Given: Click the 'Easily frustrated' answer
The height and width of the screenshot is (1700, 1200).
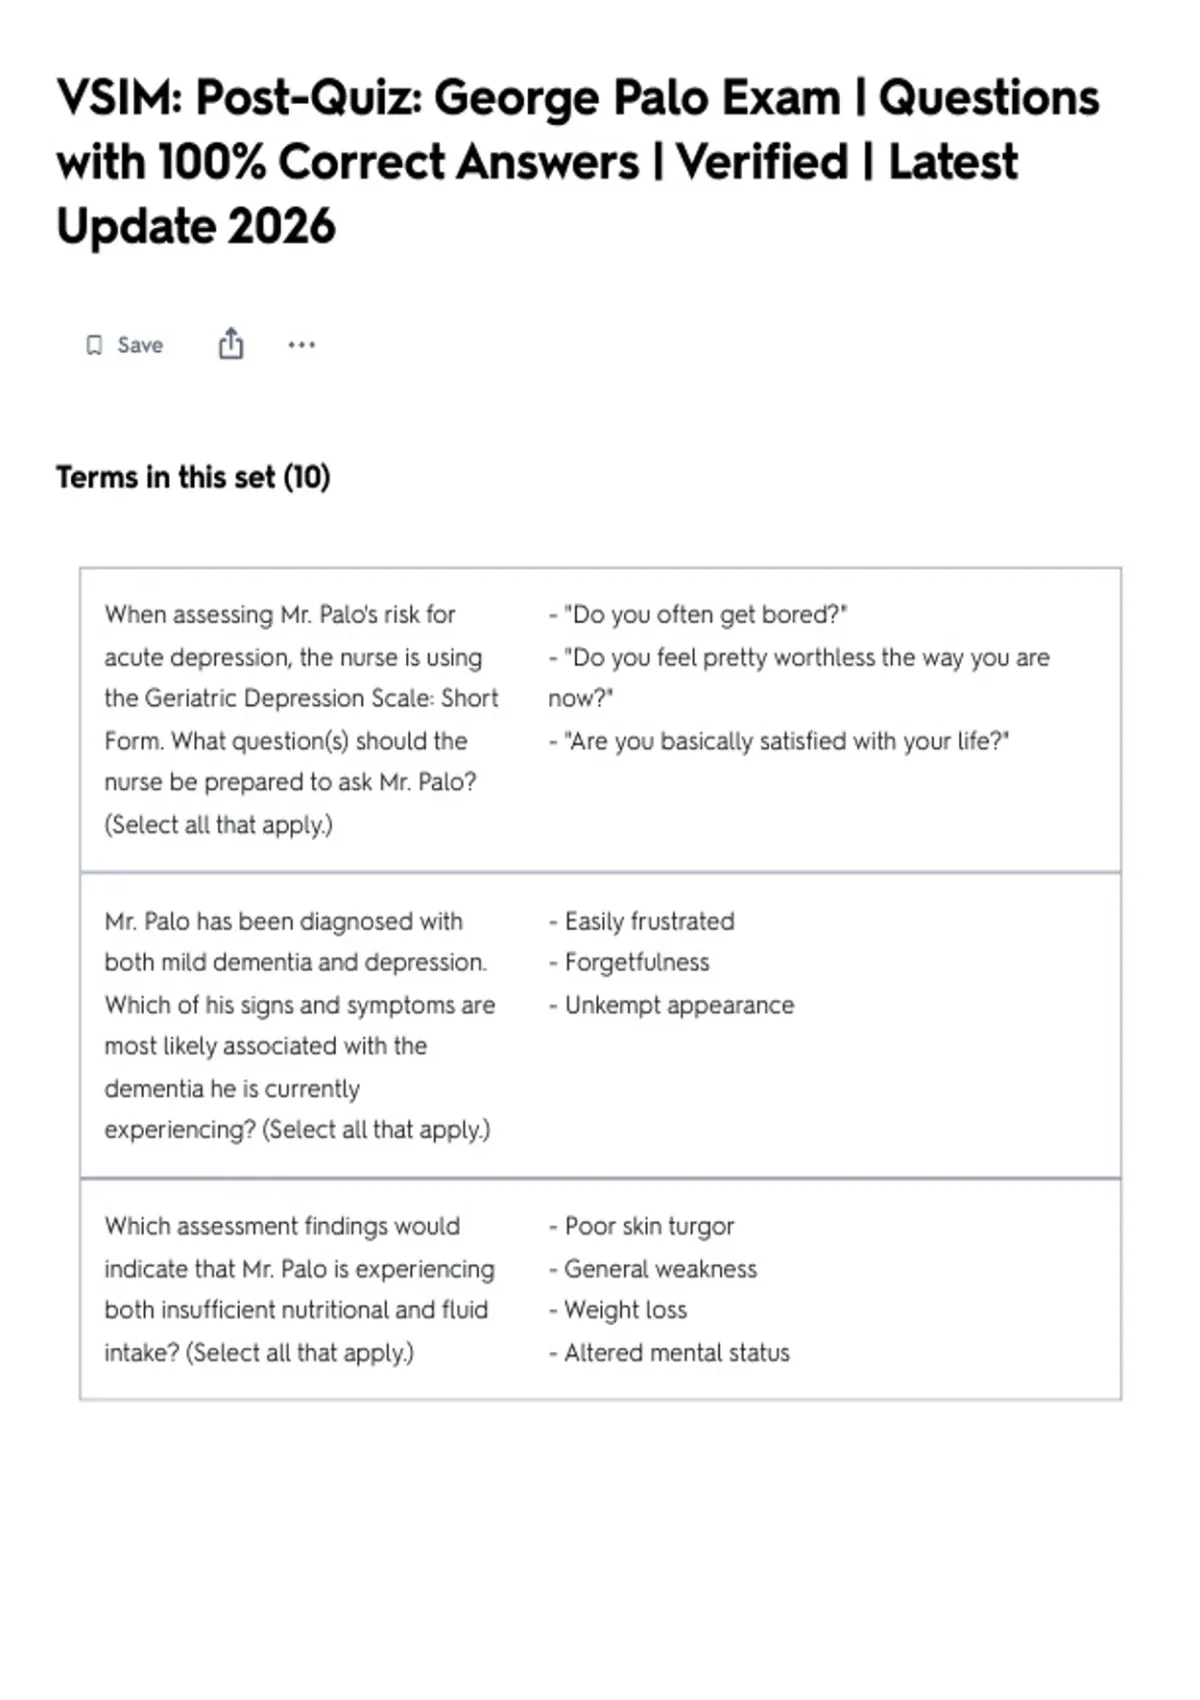Looking at the screenshot, I should point(641,921).
